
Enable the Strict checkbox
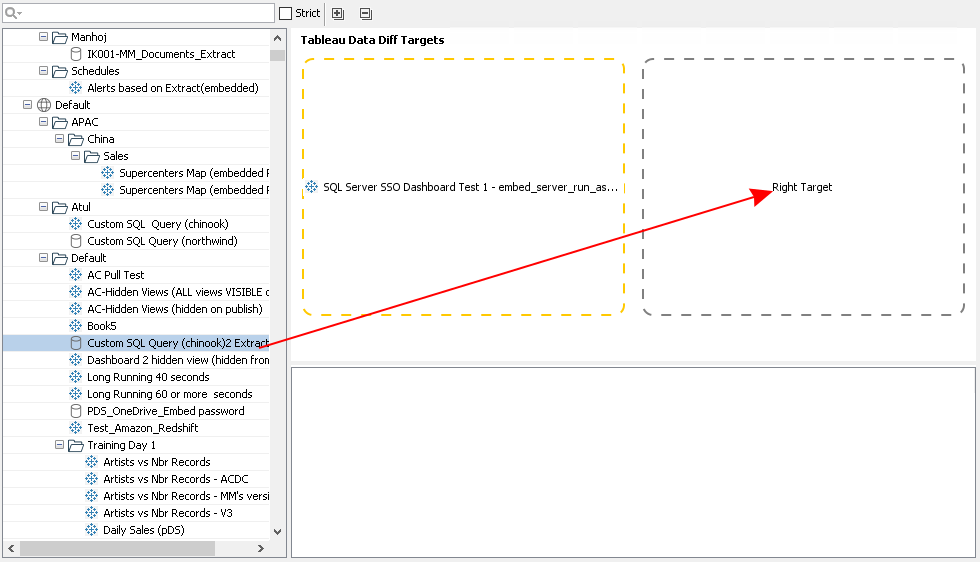[x=286, y=13]
